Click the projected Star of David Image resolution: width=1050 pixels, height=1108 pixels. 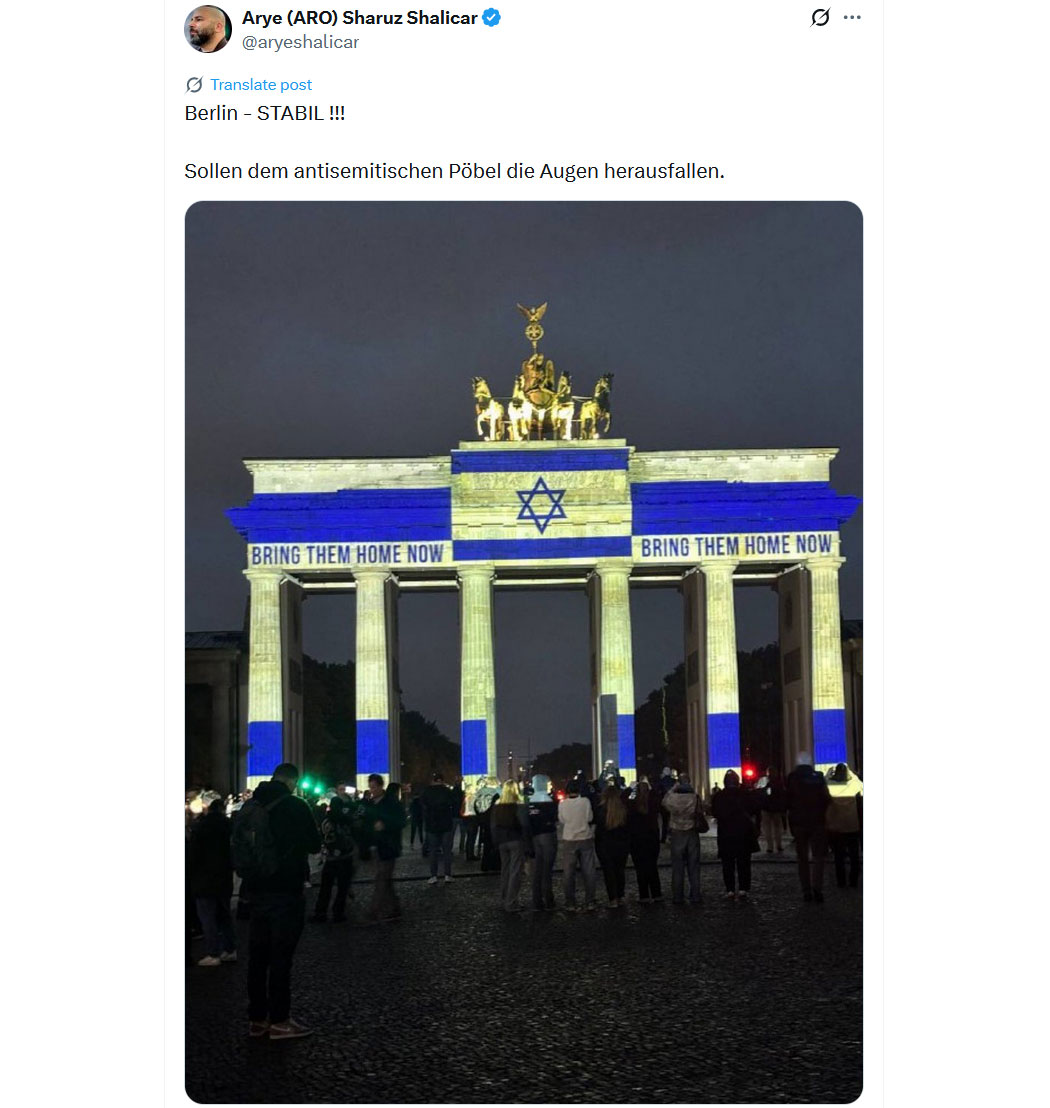(x=541, y=505)
